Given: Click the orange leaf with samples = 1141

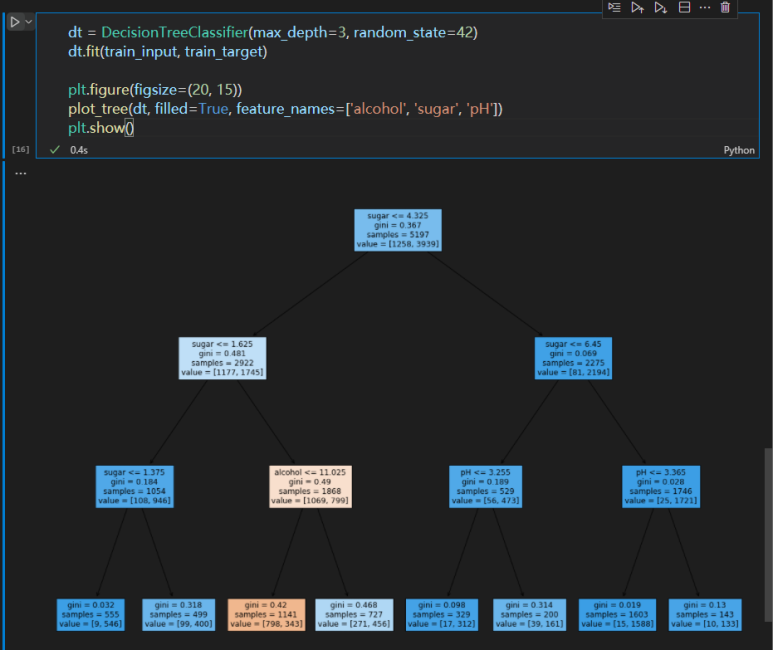Looking at the screenshot, I should click(x=266, y=614).
